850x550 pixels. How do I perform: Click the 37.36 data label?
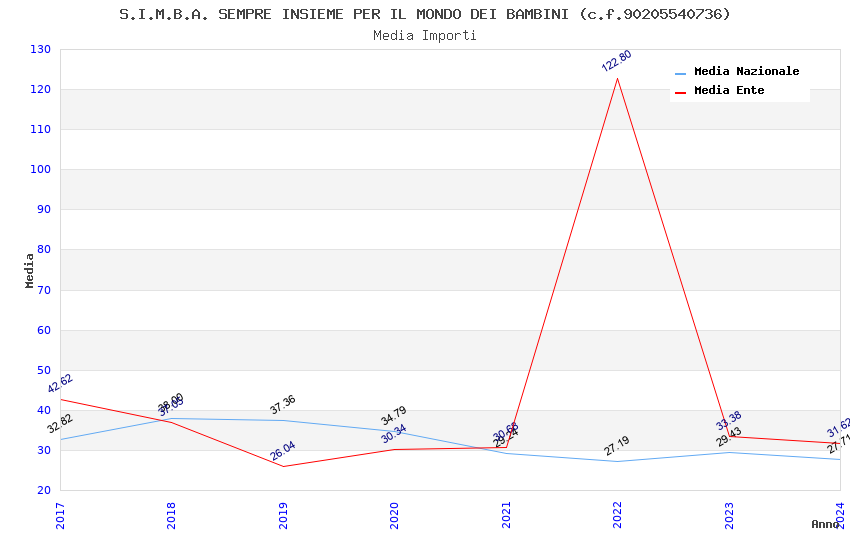(282, 405)
